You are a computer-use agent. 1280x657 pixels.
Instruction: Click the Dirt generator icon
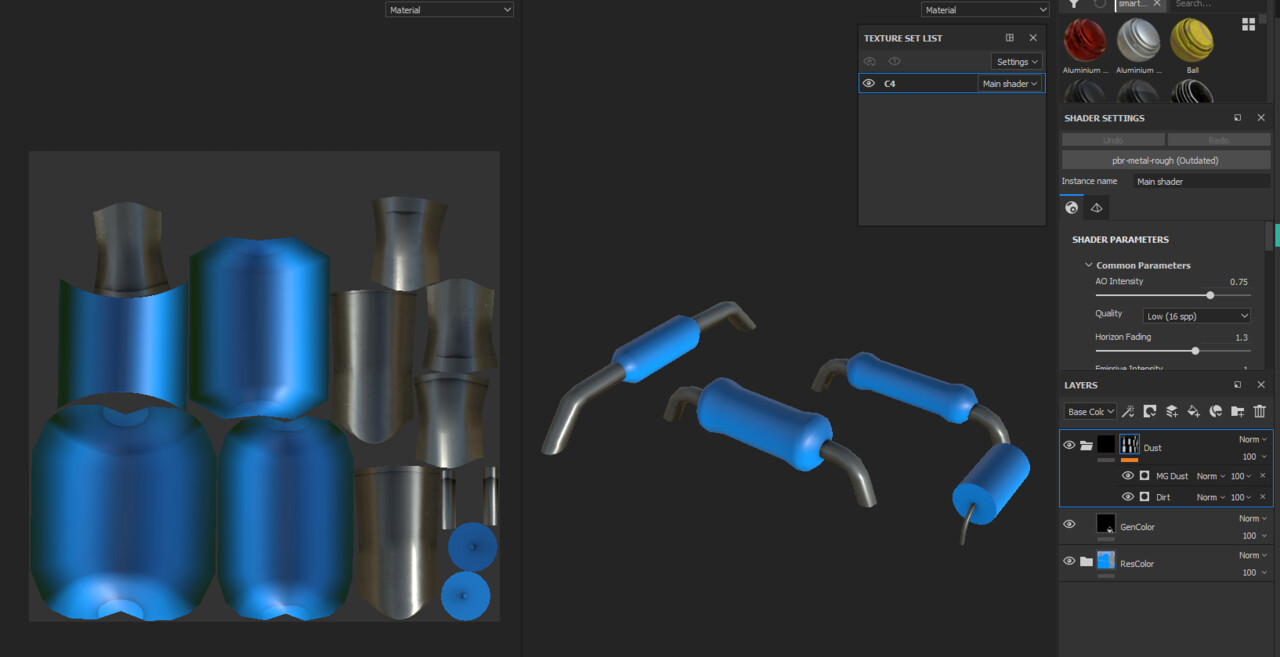coord(1144,497)
